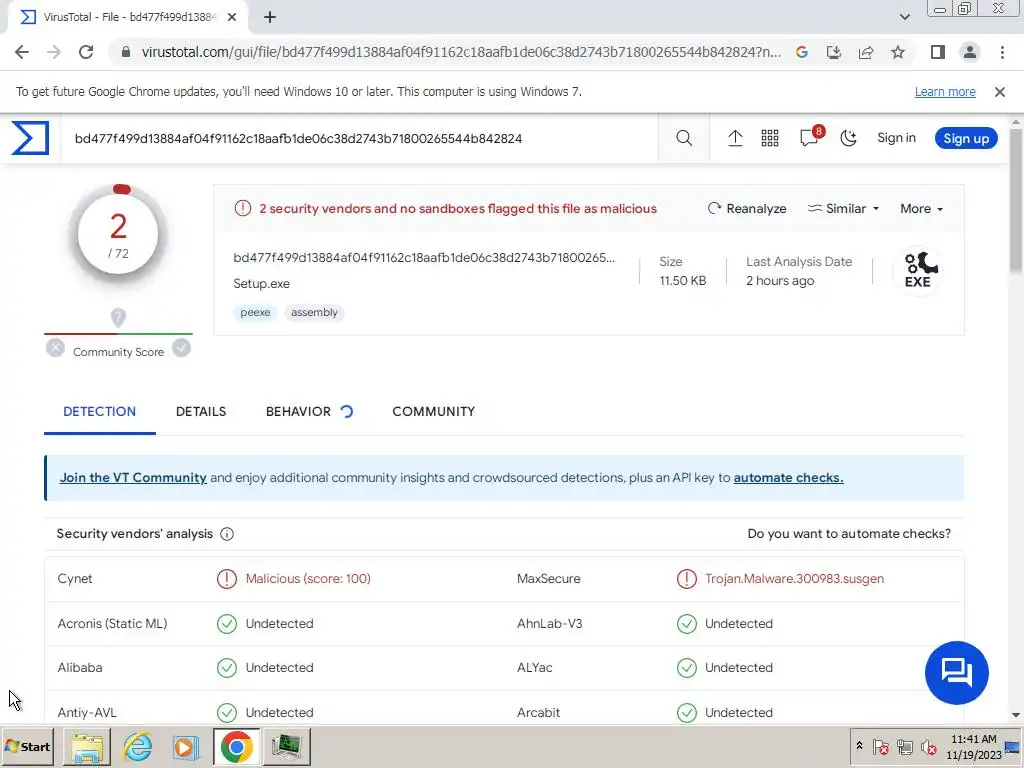The height and width of the screenshot is (768, 1024).
Task: Click AhnLab-V3 undetected check icon
Action: tap(686, 624)
